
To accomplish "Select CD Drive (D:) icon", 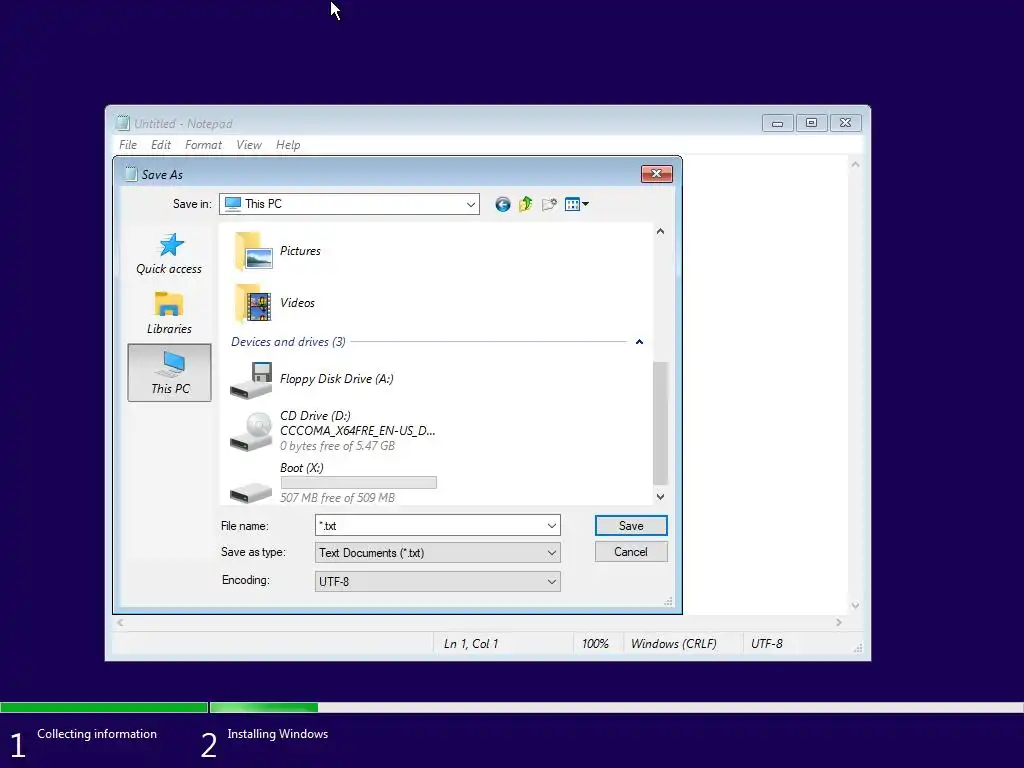I will [x=251, y=431].
